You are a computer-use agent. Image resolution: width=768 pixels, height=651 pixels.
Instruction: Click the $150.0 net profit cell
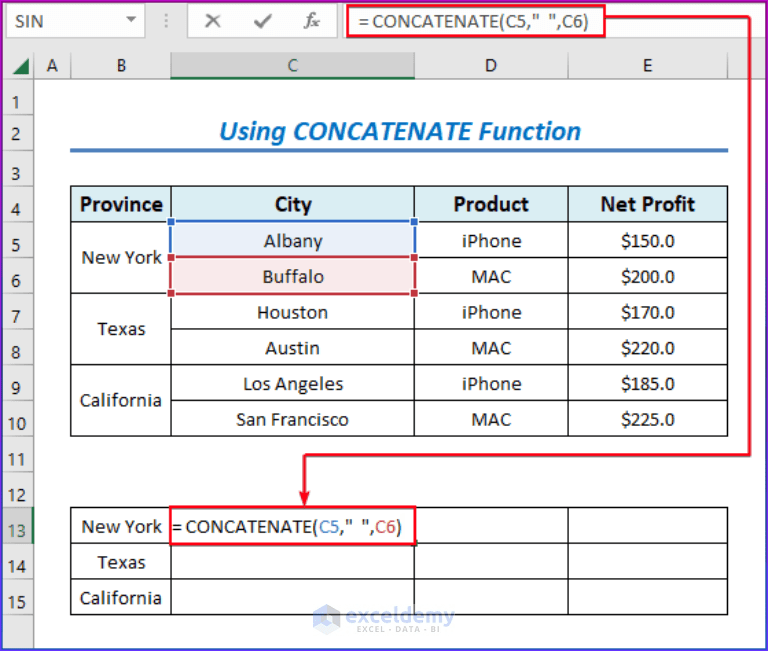tap(648, 241)
